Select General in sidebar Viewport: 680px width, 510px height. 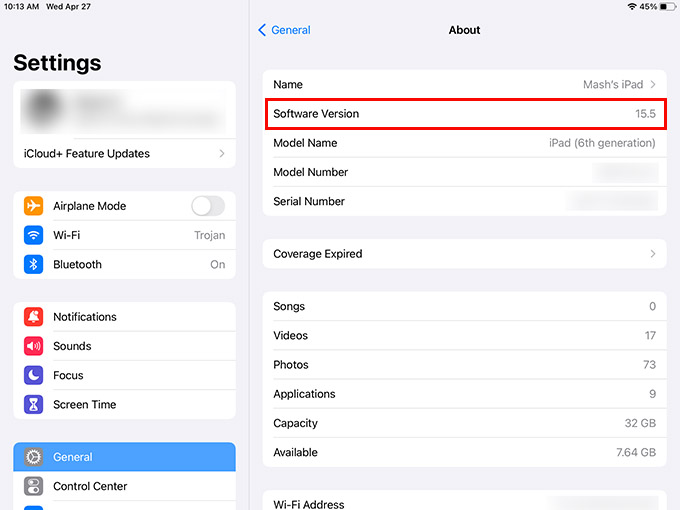(124, 457)
